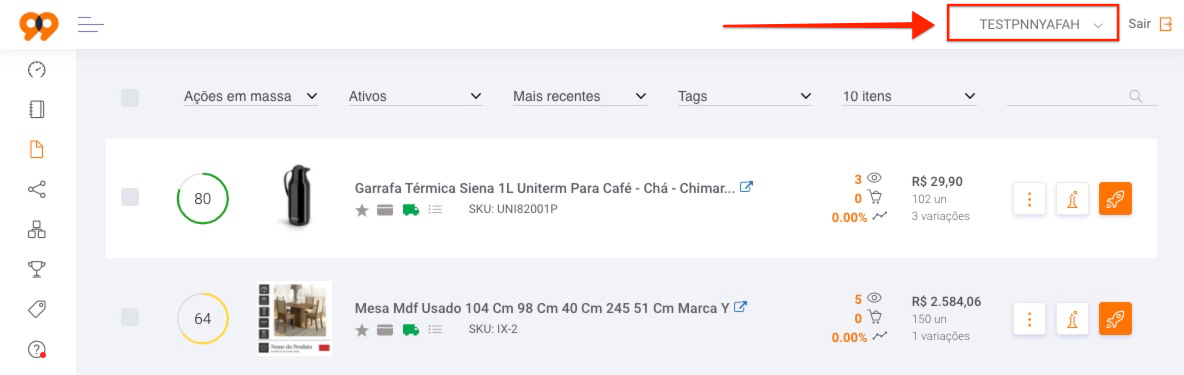This screenshot has height=375, width=1184.
Task: Toggle the hamburger menu icon
Action: (91, 25)
